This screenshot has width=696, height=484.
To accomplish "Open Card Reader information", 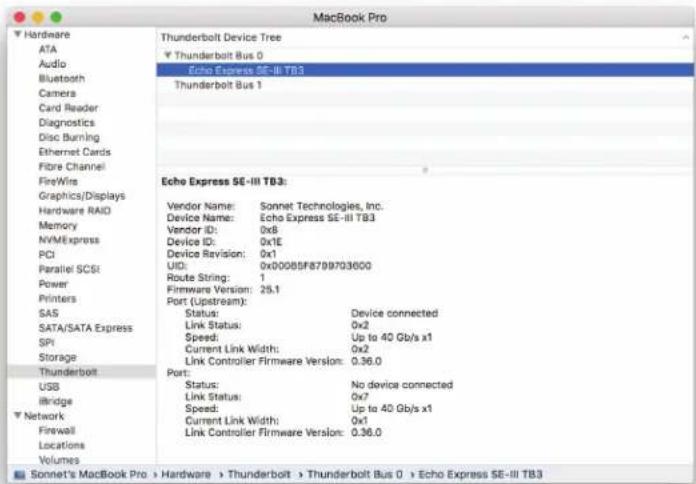I will (x=68, y=108).
